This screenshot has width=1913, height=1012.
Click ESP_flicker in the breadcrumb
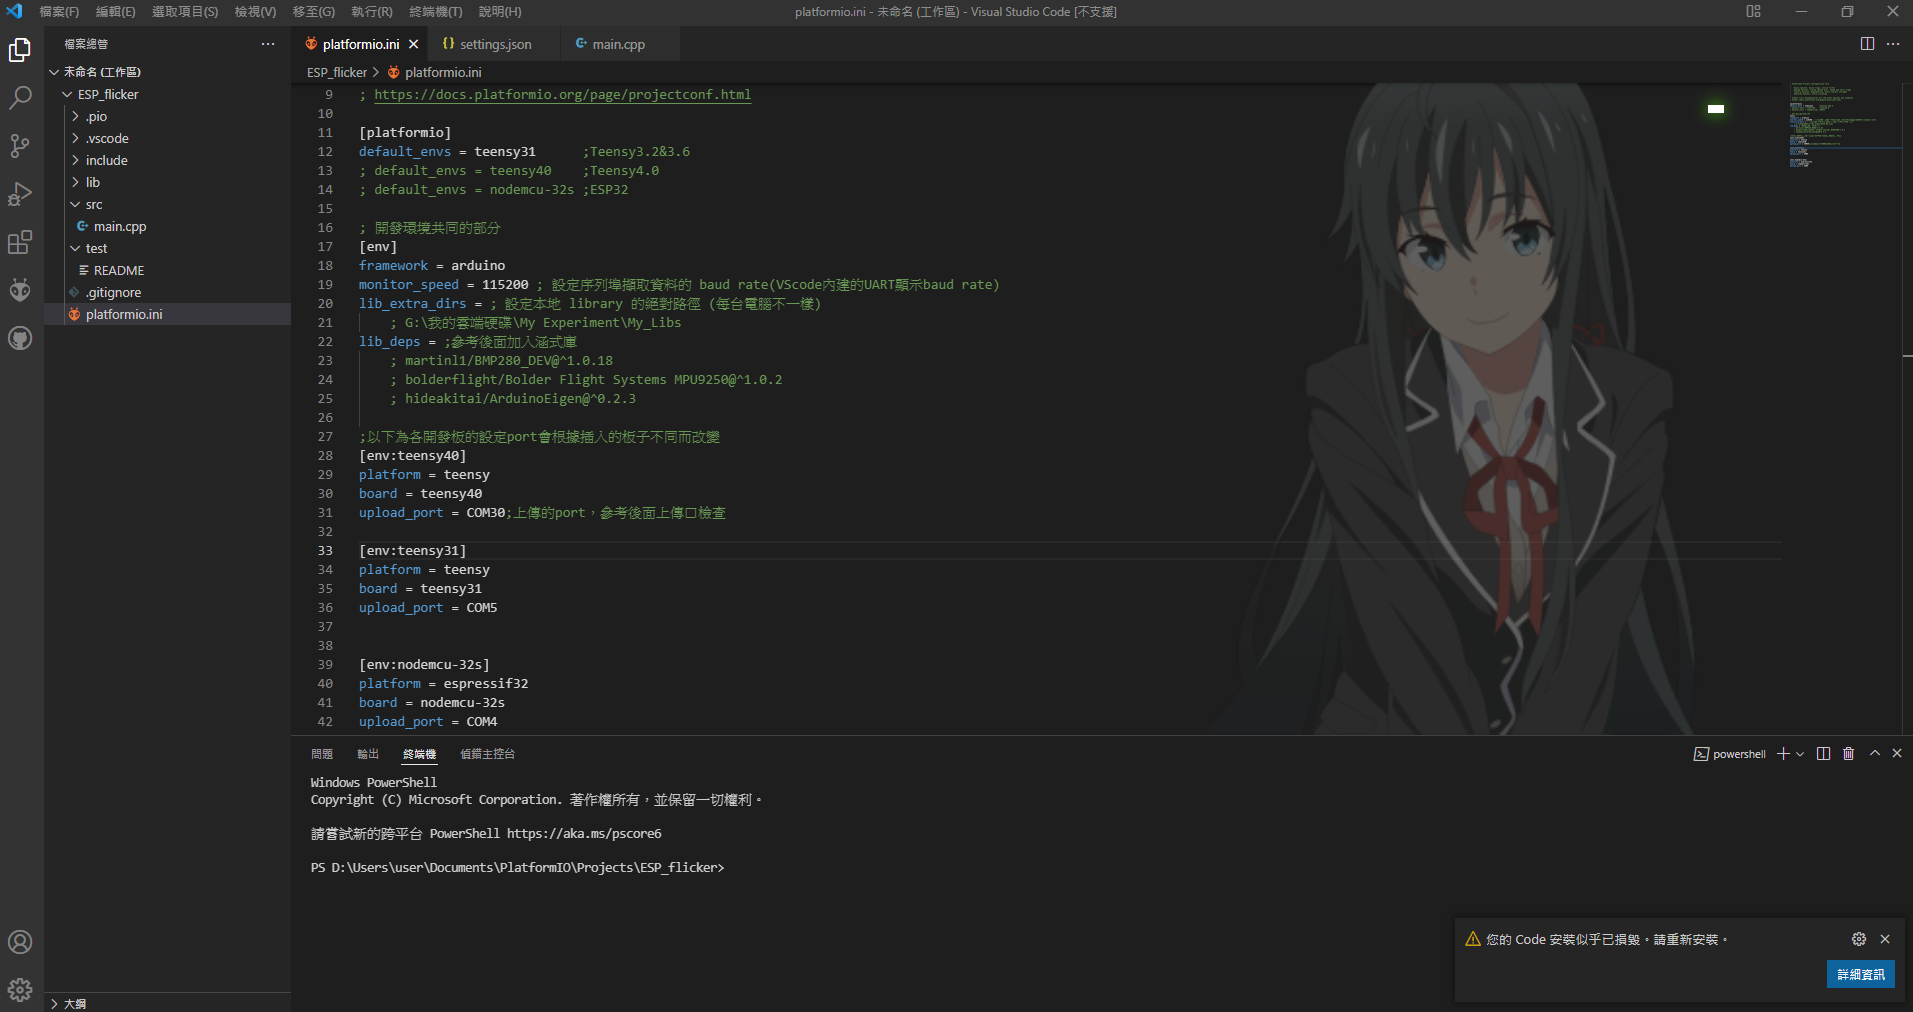(337, 72)
